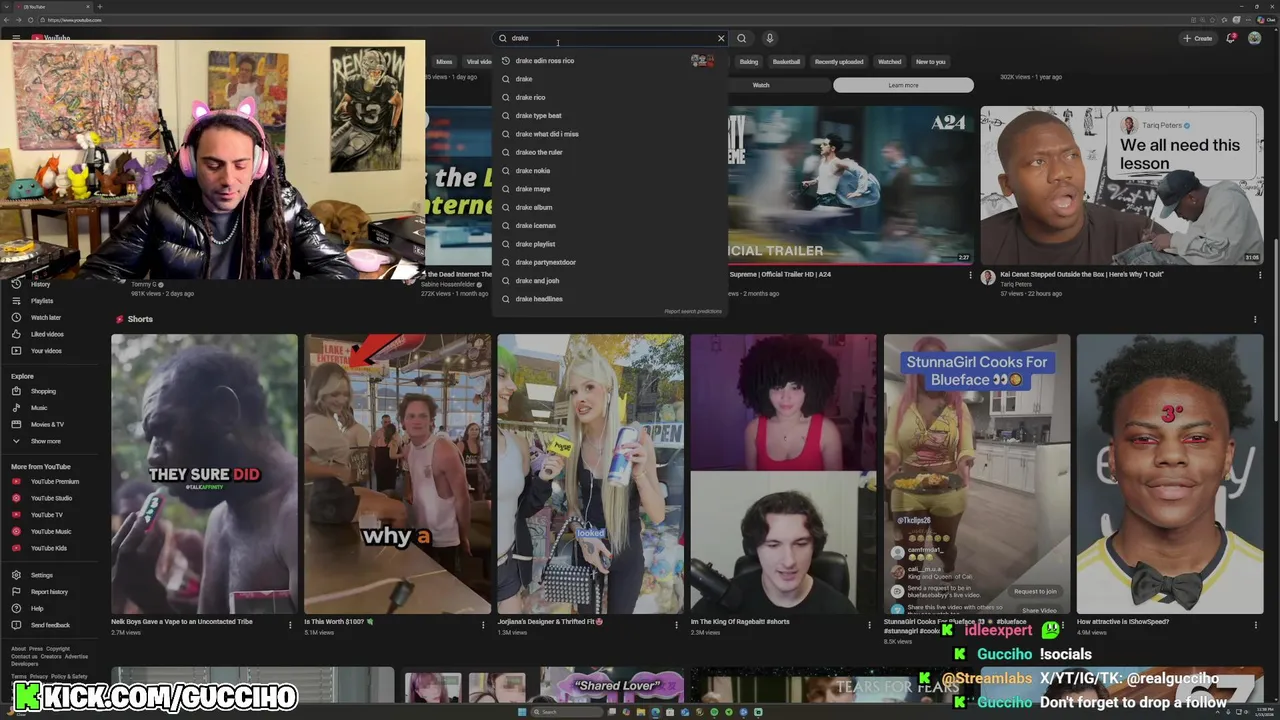Pick suggestion 'drake adin ross rico'
Viewport: 1280px width, 720px height.
pyautogui.click(x=610, y=61)
